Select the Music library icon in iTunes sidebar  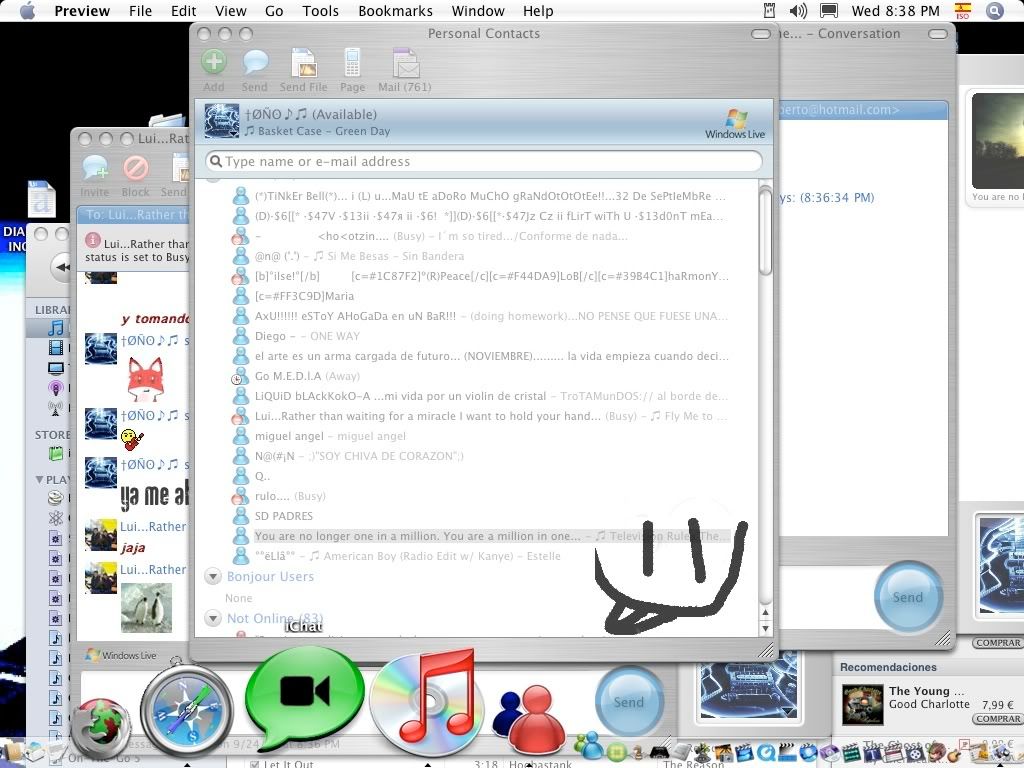[56, 328]
